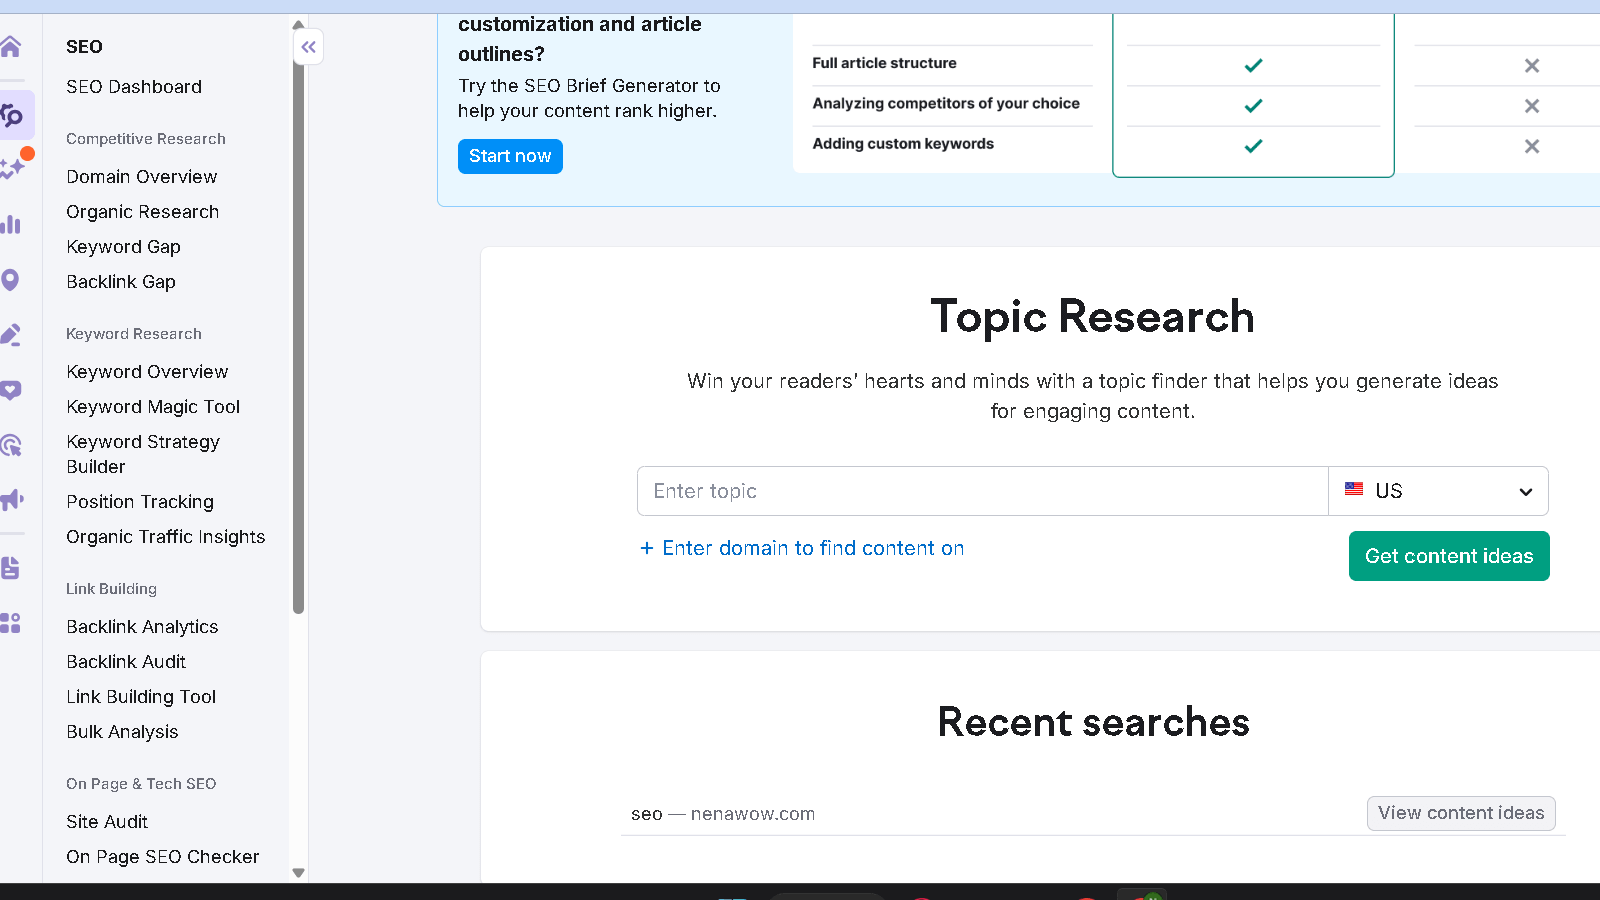
Task: Open the Reports document icon
Action: point(11,568)
